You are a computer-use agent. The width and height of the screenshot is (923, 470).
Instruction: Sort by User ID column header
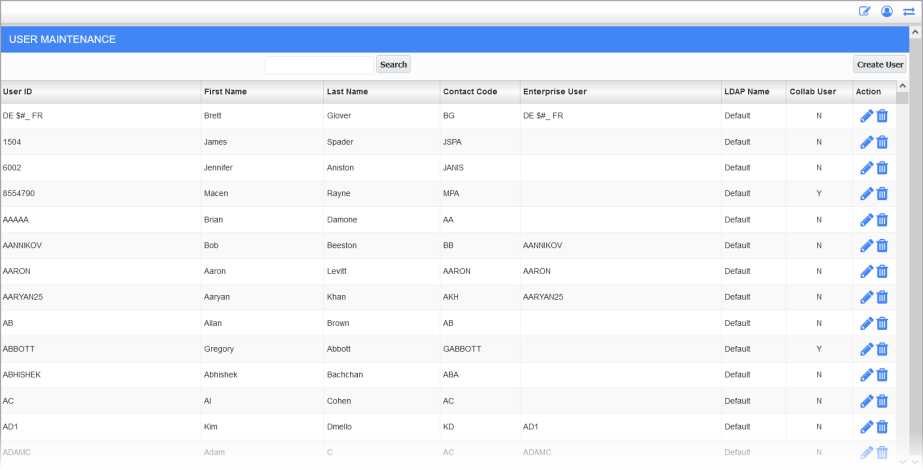18,91
